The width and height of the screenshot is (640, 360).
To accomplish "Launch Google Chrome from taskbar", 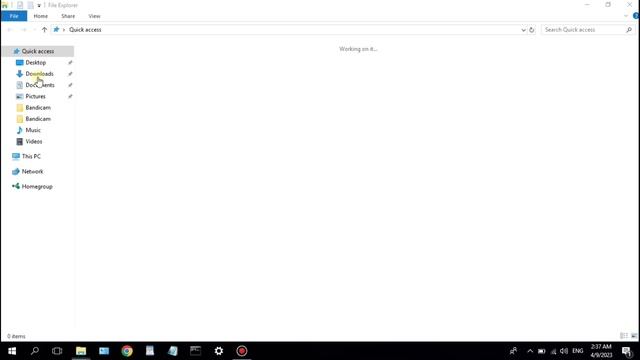I will (x=127, y=351).
